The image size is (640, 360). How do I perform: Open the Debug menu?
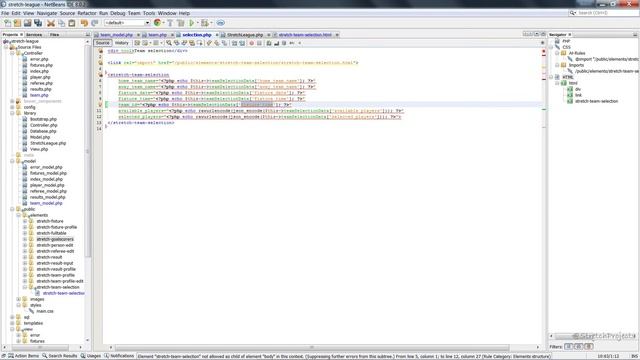pyautogui.click(x=118, y=13)
